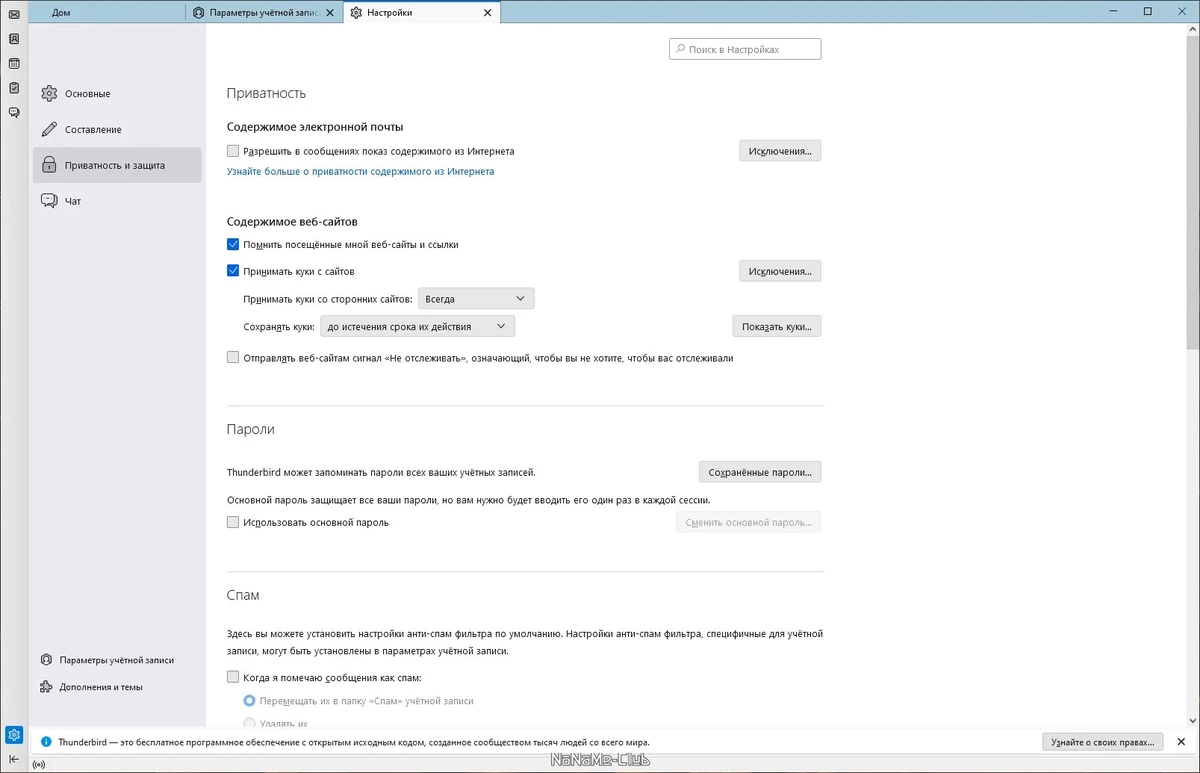Screen dimensions: 1200x773
Task: Close the Настройки tab with its X
Action: tap(487, 13)
